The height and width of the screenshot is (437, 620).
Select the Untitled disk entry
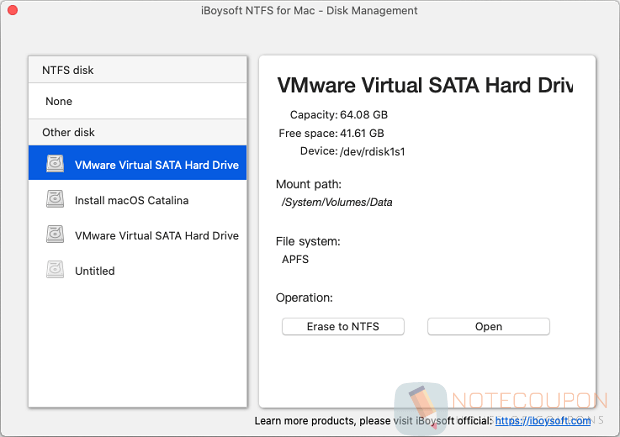[x=138, y=271]
